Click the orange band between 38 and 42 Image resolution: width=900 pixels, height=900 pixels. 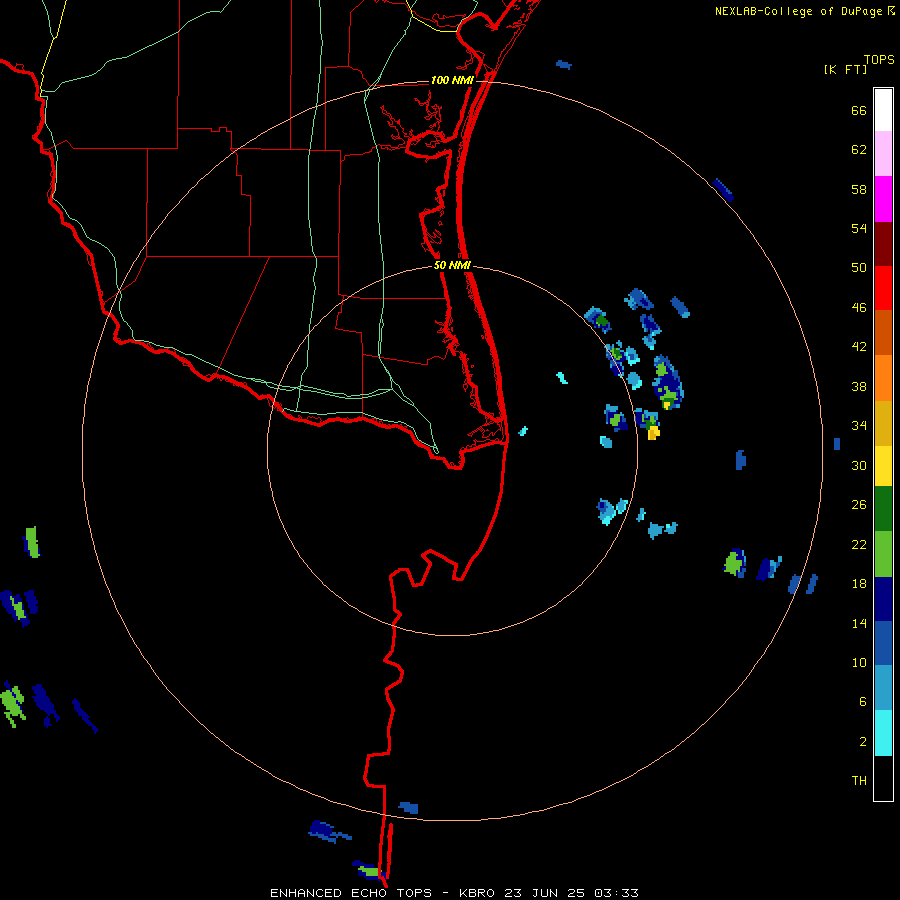pos(883,378)
